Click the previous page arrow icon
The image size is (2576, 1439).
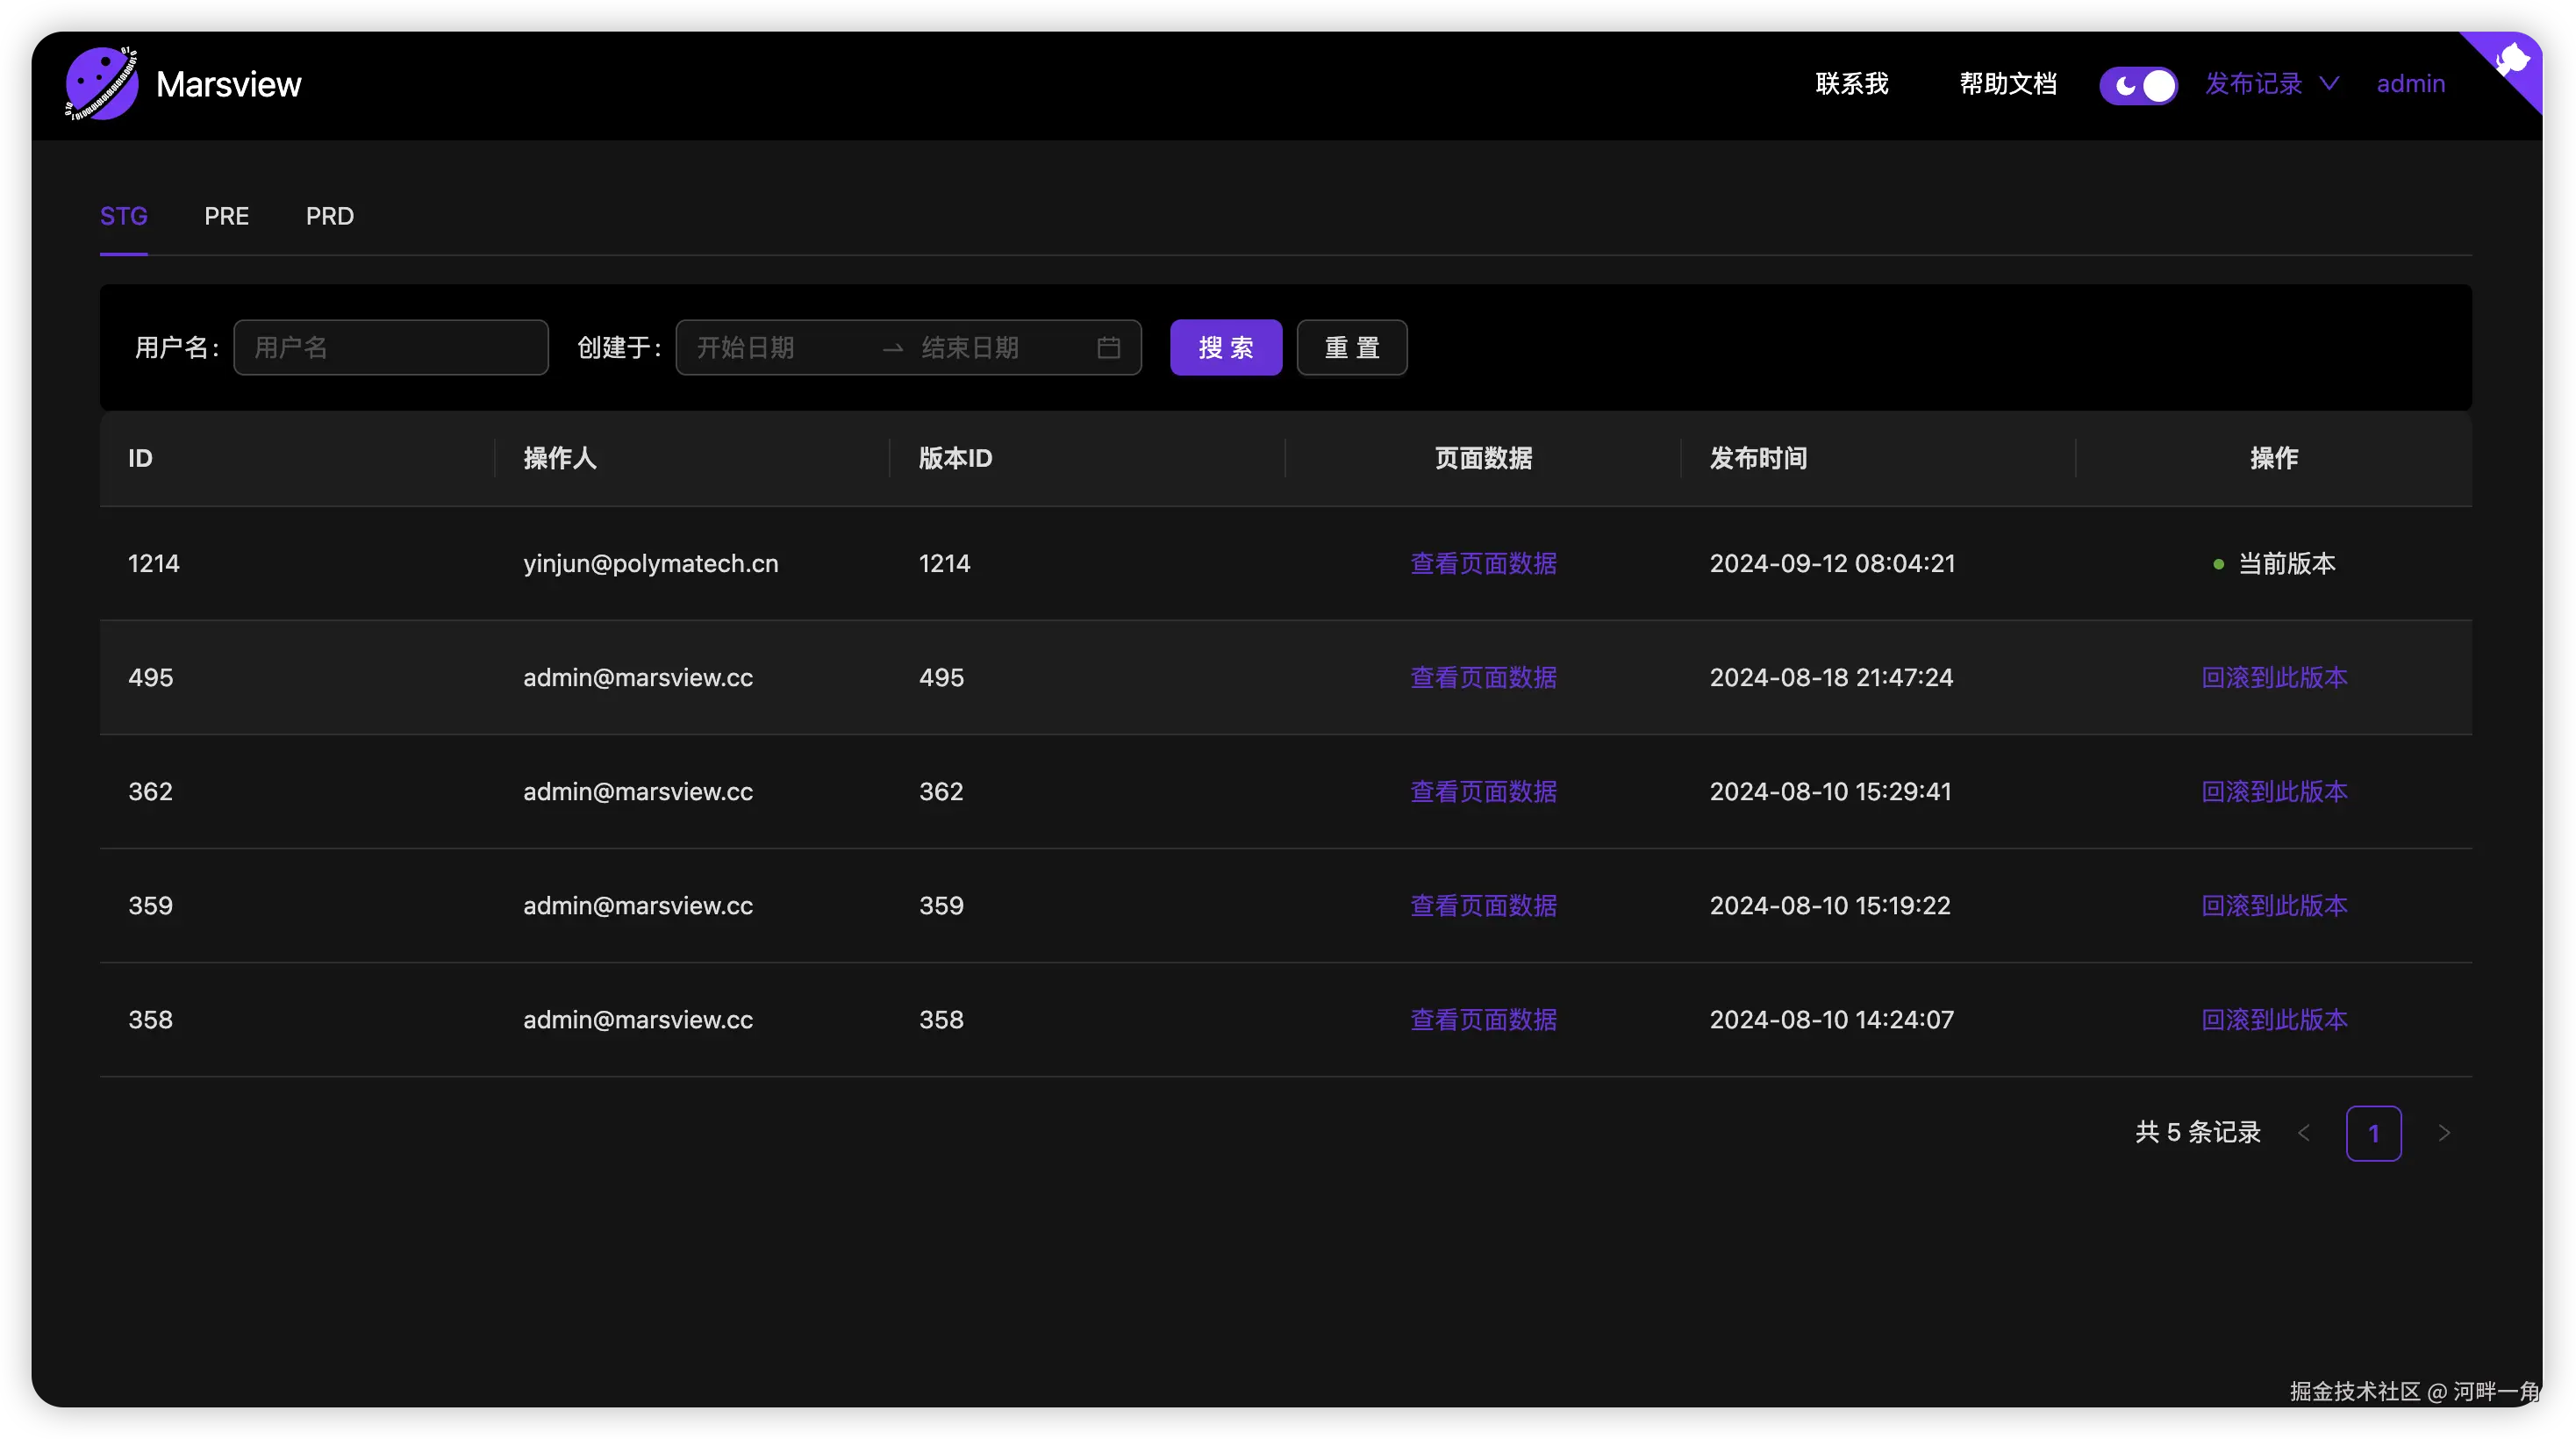2304,1133
